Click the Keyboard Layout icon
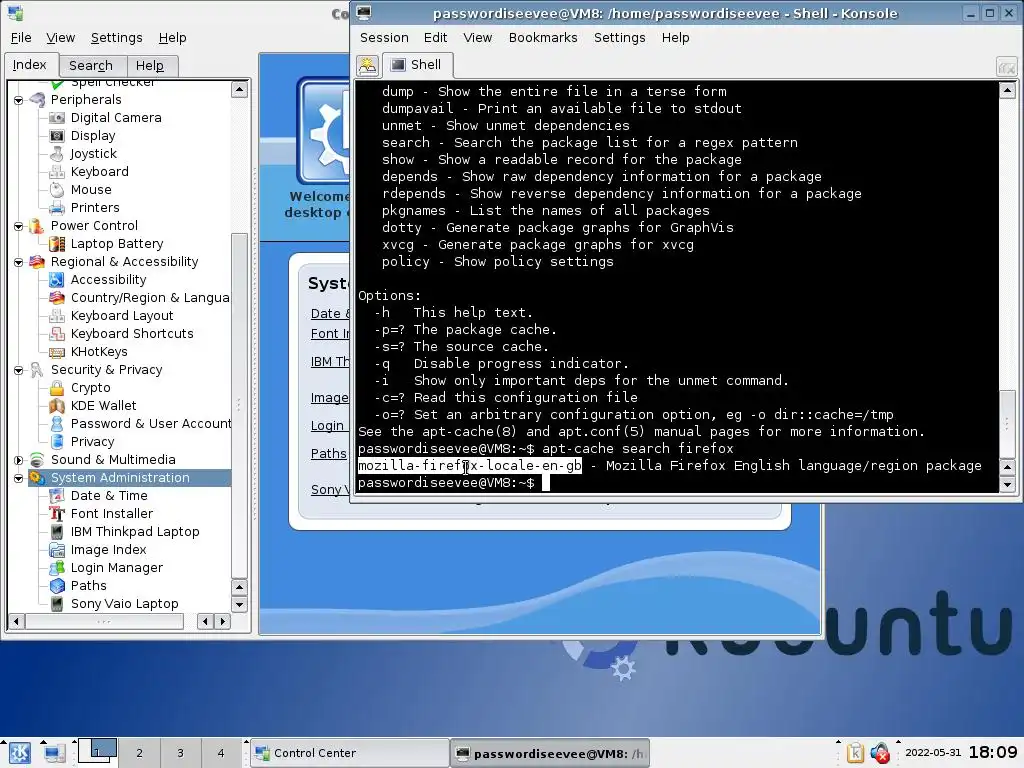The height and width of the screenshot is (768, 1024). (x=57, y=315)
